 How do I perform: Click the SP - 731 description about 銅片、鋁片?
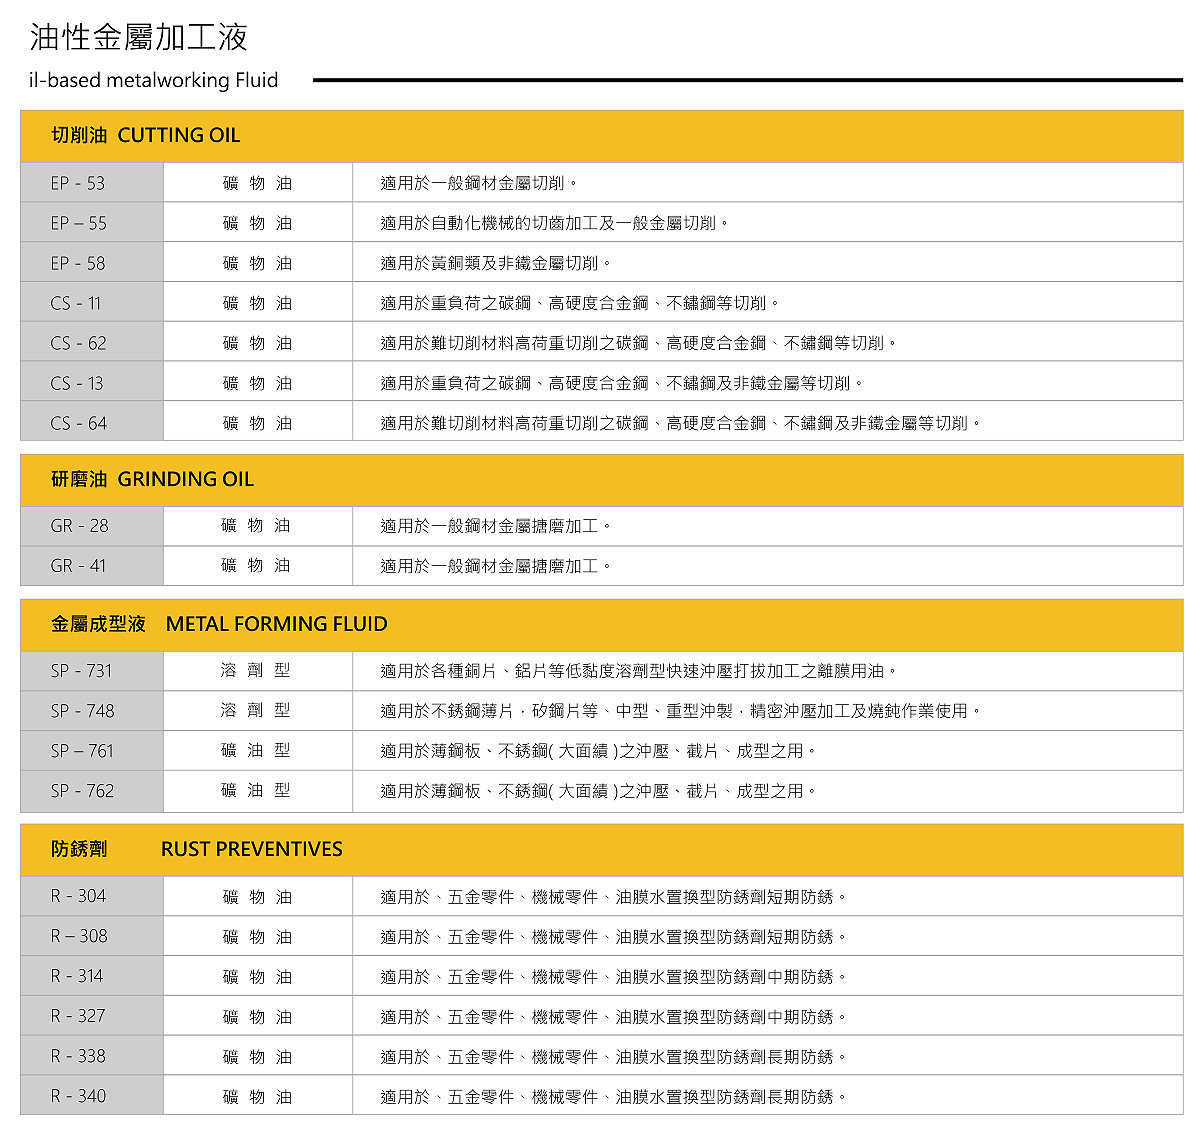coord(639,670)
